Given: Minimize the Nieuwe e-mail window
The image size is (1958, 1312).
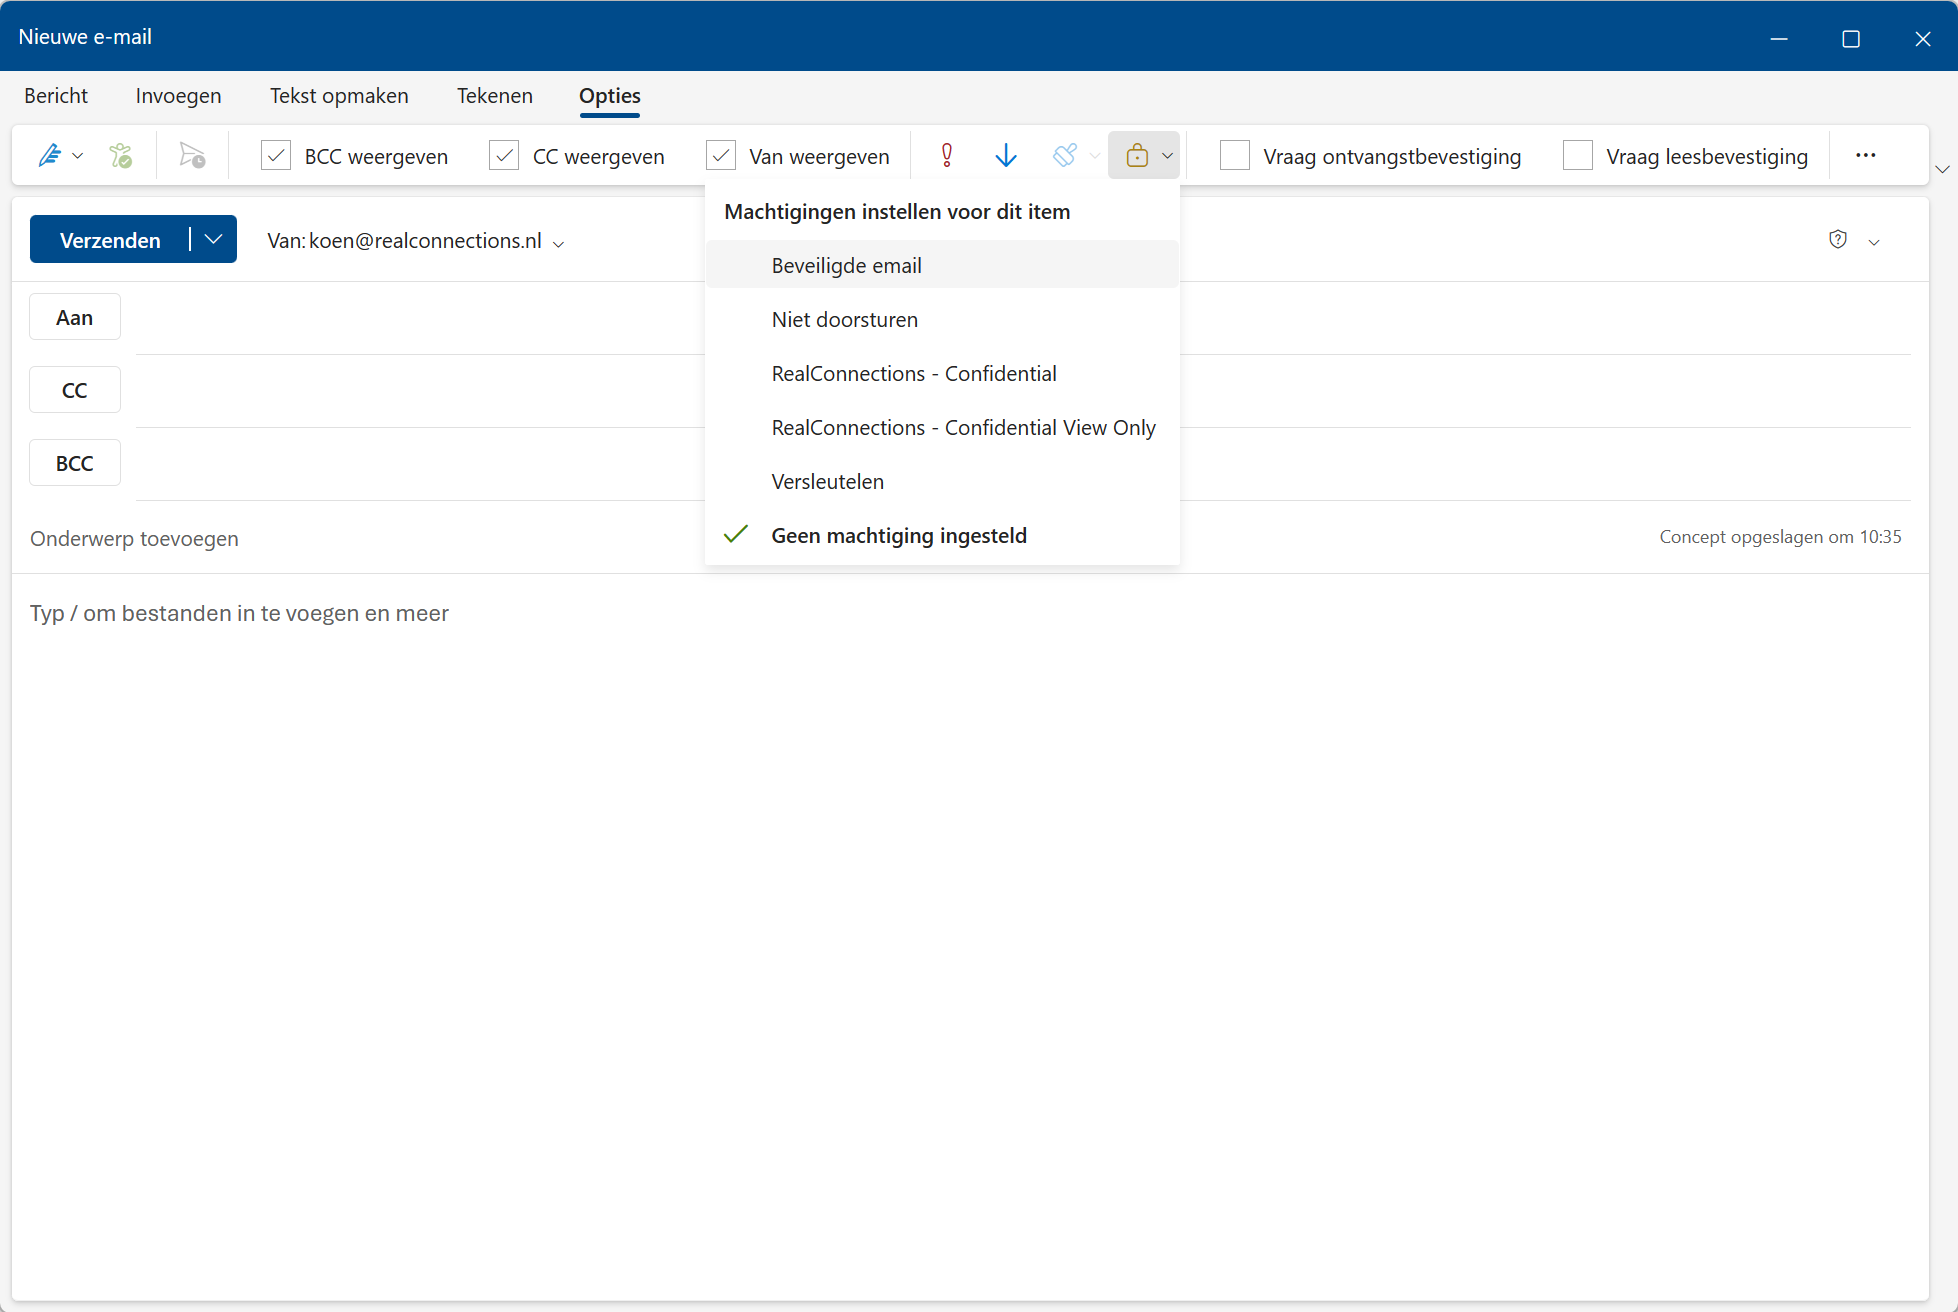Looking at the screenshot, I should (x=1779, y=38).
